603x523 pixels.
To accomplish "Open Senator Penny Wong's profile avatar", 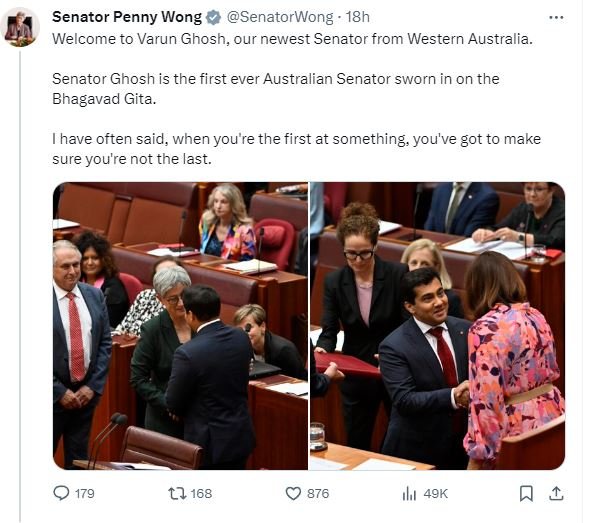I will [20, 27].
